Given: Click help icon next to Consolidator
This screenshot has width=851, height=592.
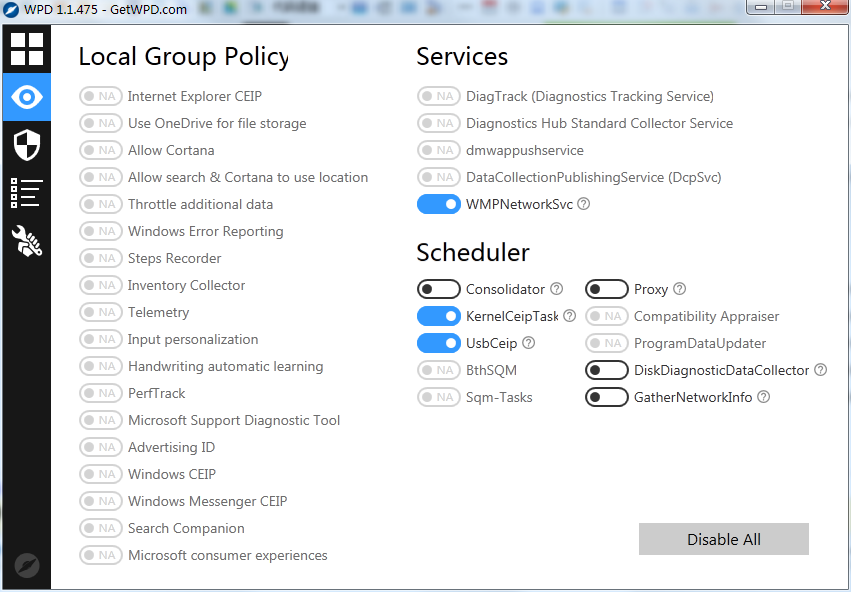Looking at the screenshot, I should [x=557, y=290].
